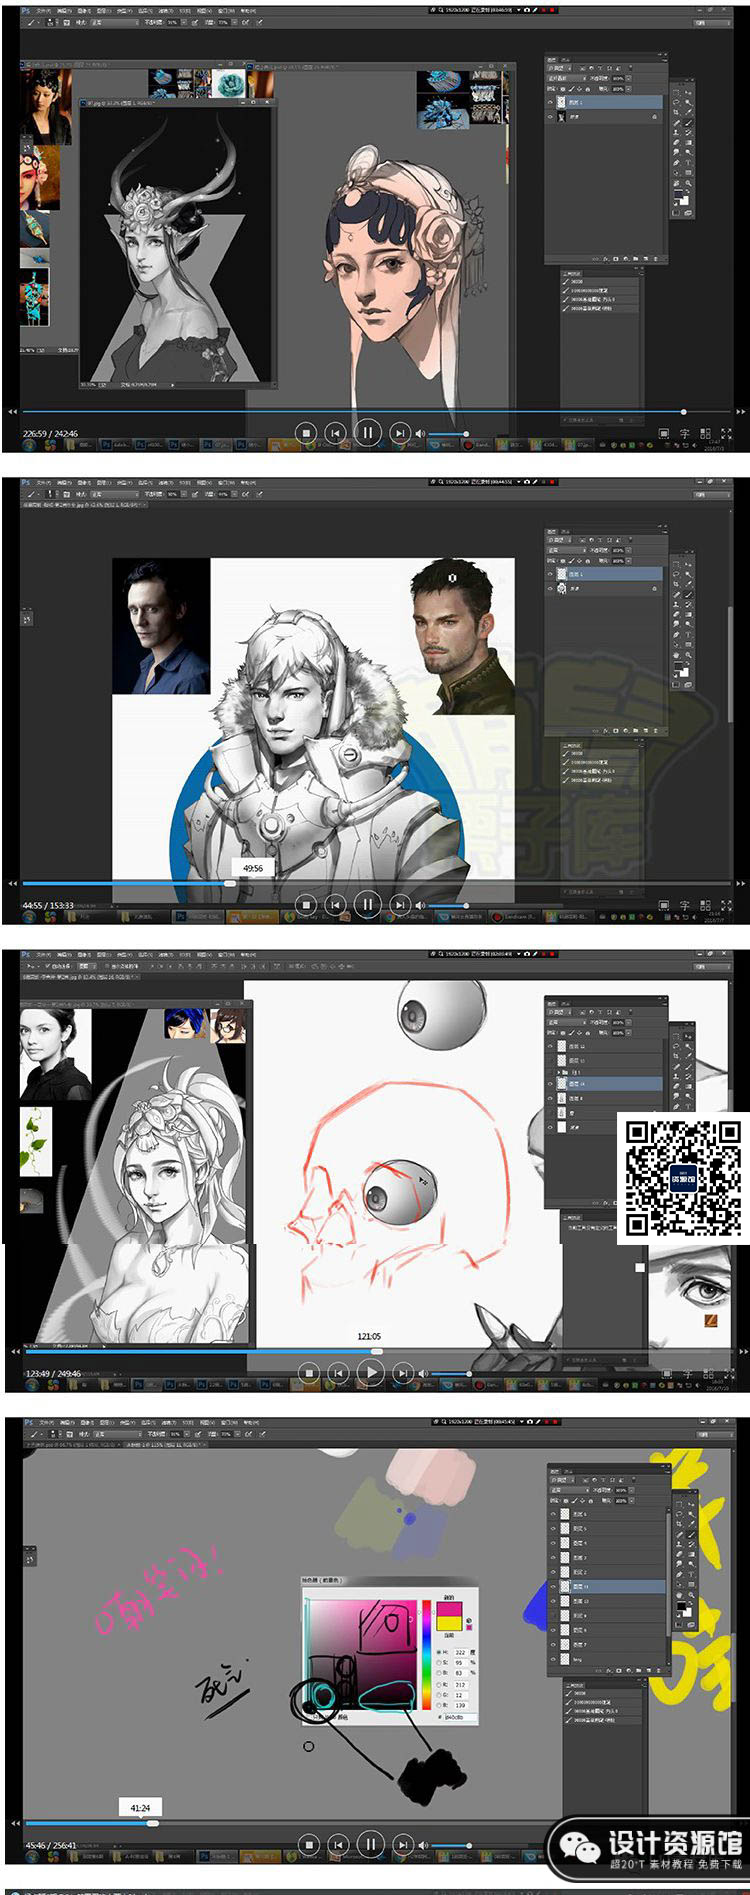Viewport: 750px width, 1895px height.
Task: Select Lasso tool in 45:46 frame toolbox
Action: 679,1514
